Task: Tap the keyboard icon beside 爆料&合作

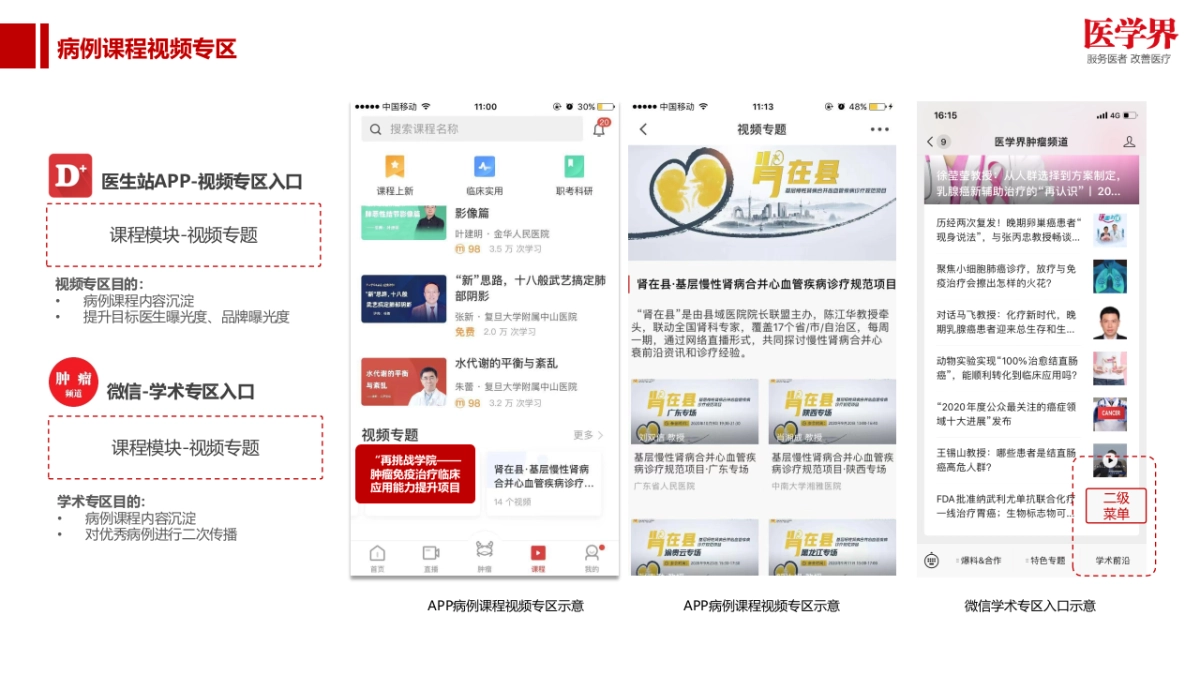Action: tap(931, 561)
